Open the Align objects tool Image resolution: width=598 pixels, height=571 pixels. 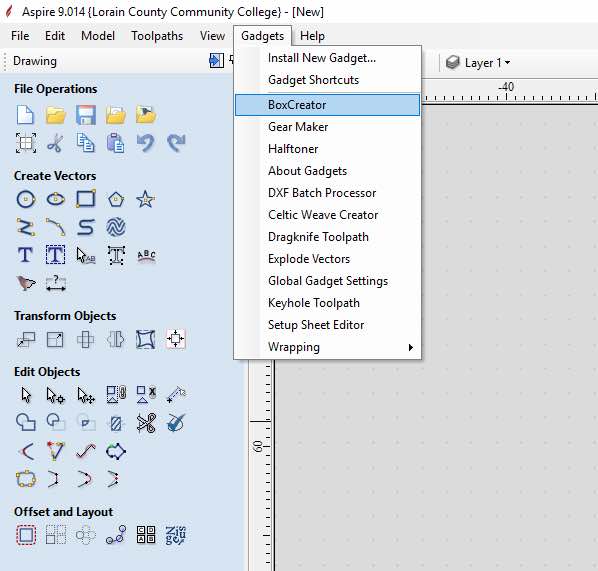click(176, 339)
